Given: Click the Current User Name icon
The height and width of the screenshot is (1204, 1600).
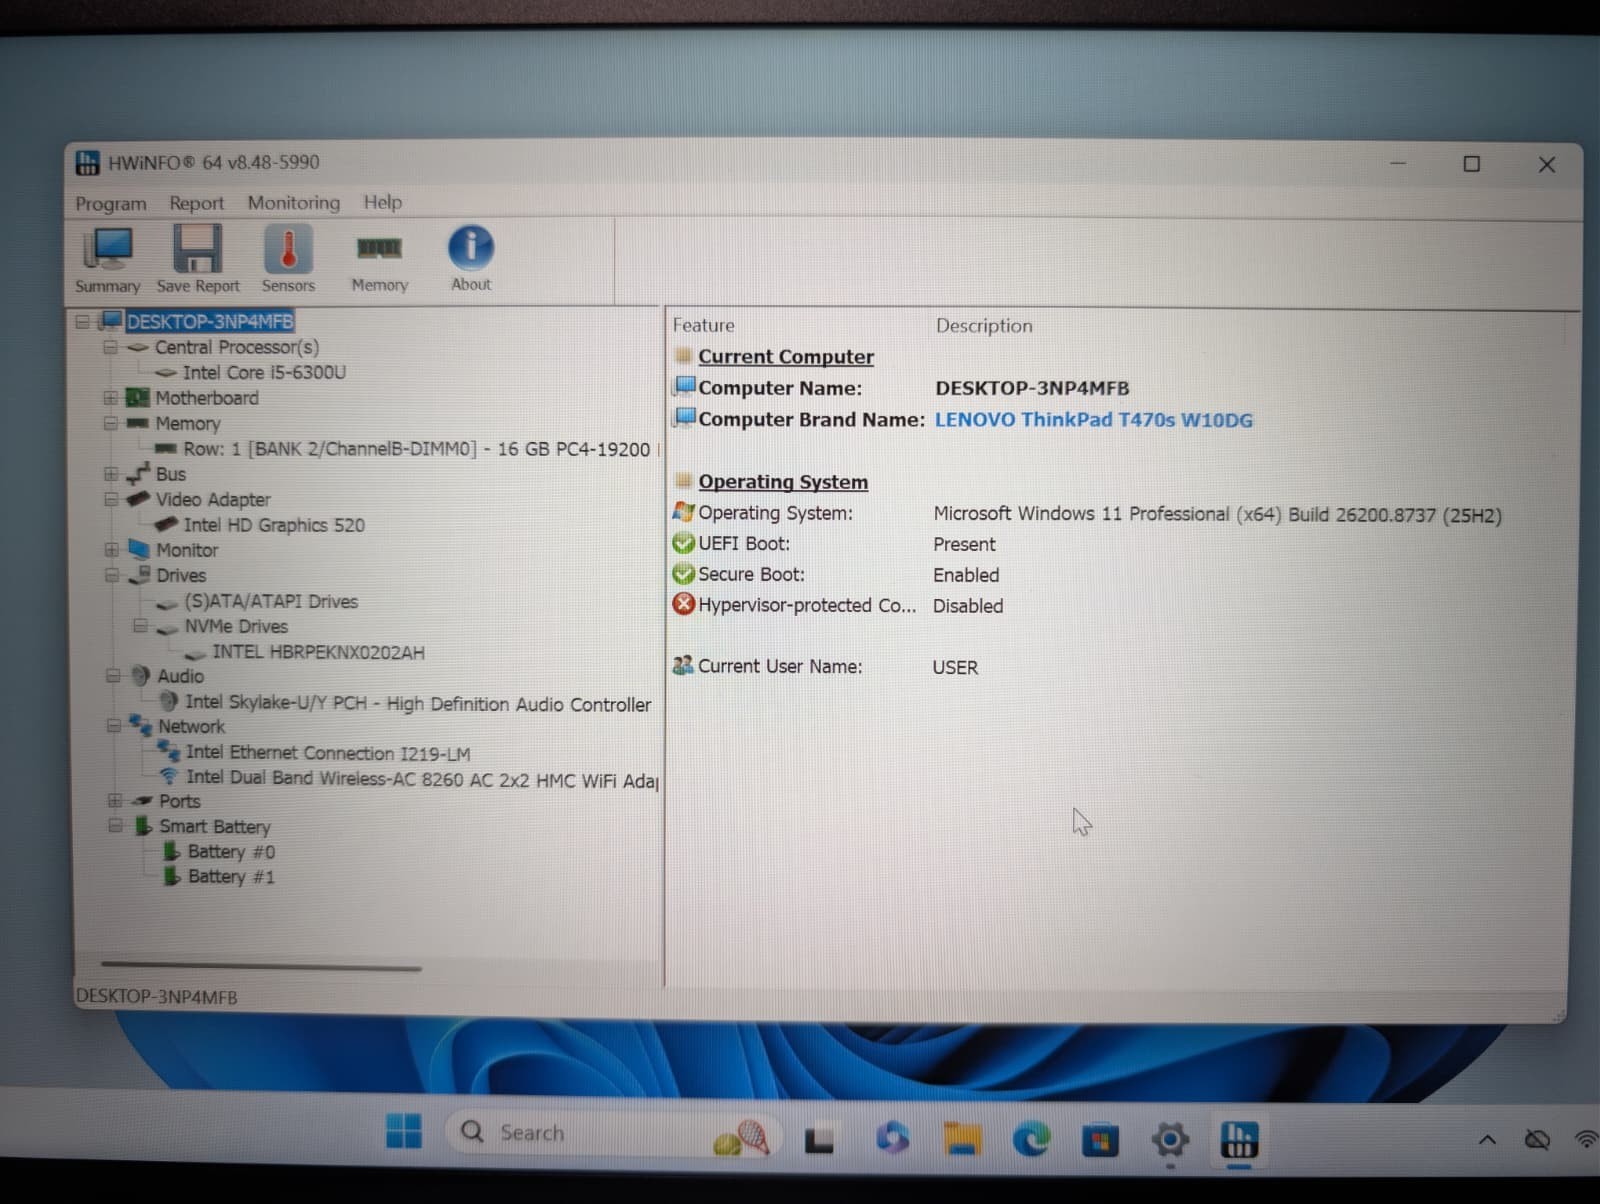Looking at the screenshot, I should (683, 665).
